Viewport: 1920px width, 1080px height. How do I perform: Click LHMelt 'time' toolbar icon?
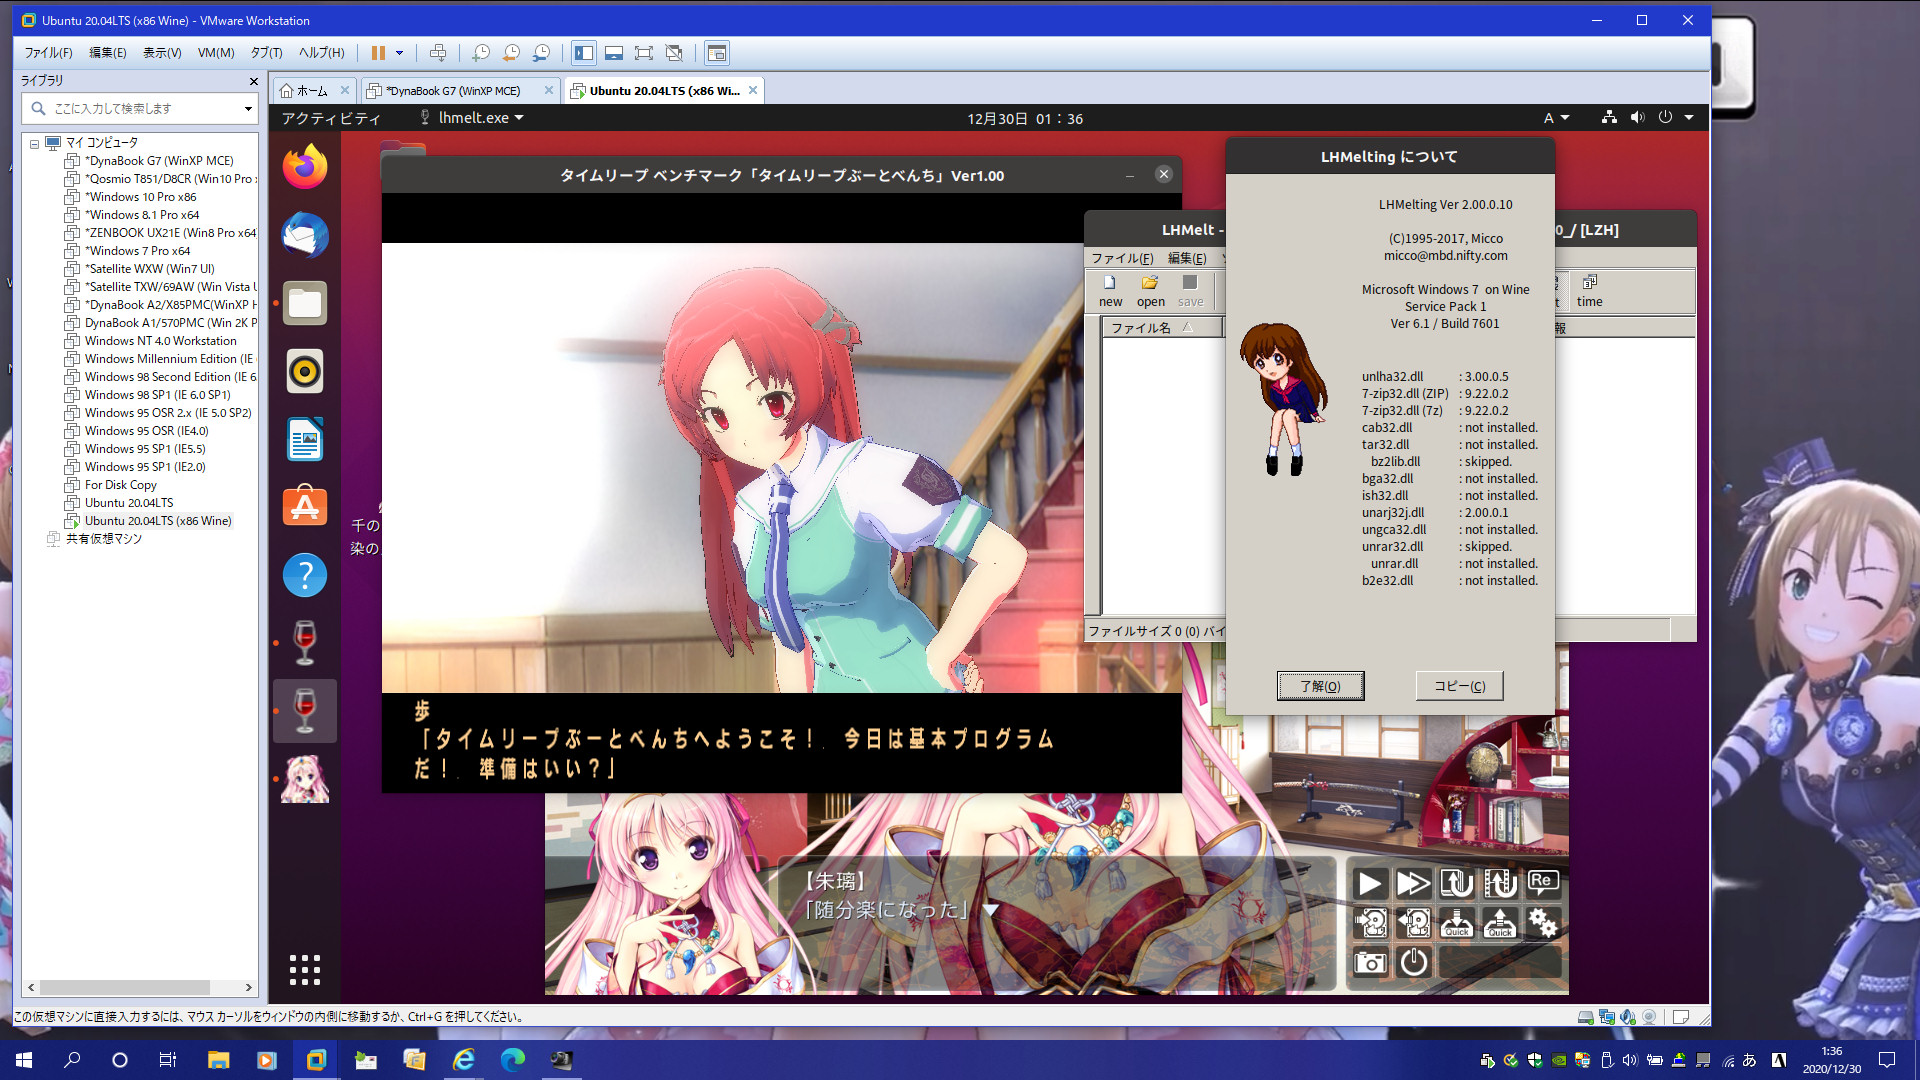click(x=1589, y=291)
